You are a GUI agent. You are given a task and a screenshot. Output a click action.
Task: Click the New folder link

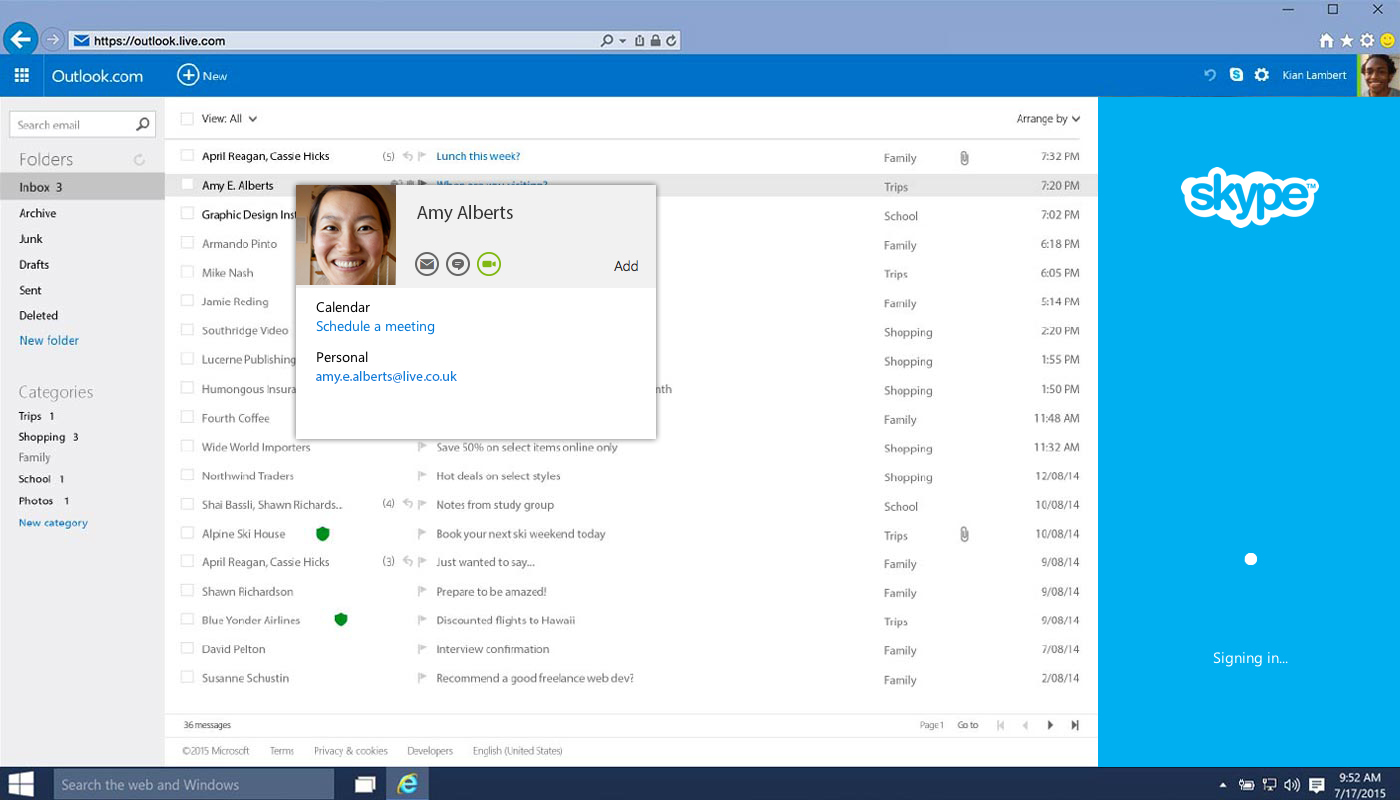coord(49,340)
